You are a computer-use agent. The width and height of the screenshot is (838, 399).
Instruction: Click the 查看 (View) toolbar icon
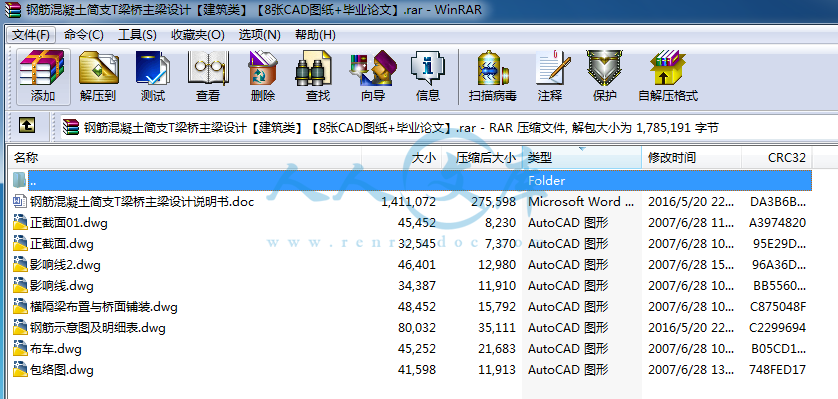(208, 68)
